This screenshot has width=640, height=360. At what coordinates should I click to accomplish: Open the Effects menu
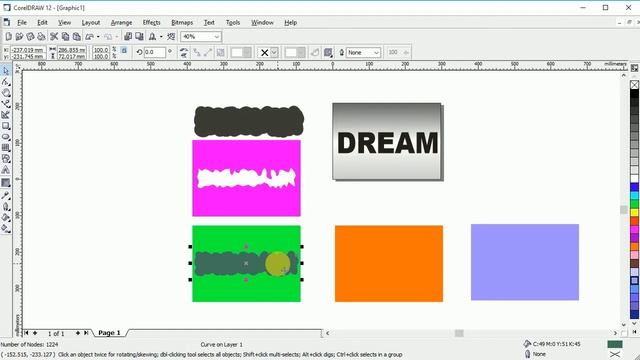click(151, 22)
